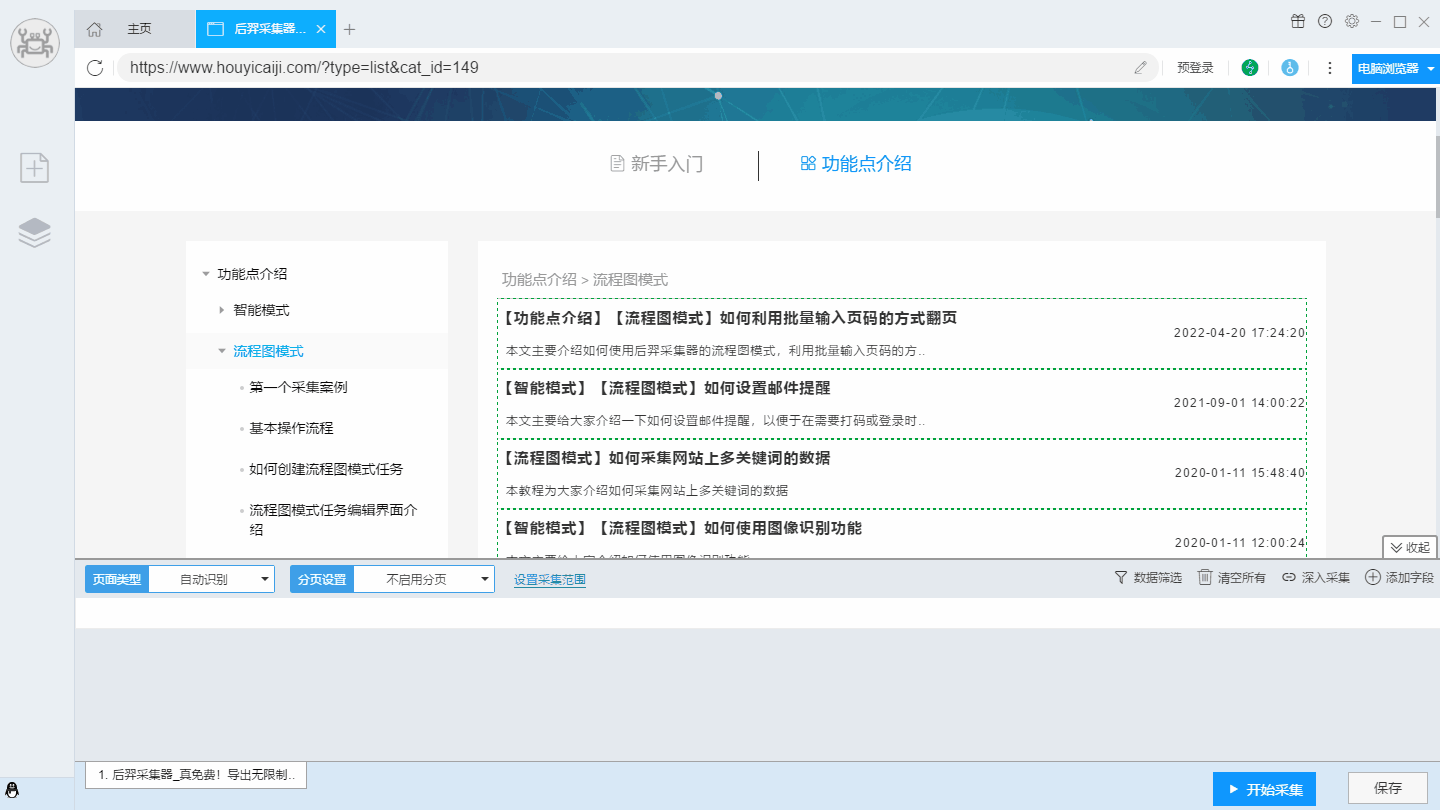Expand the 智能模式 tree node
The width and height of the screenshot is (1440, 810).
pyautogui.click(x=222, y=310)
